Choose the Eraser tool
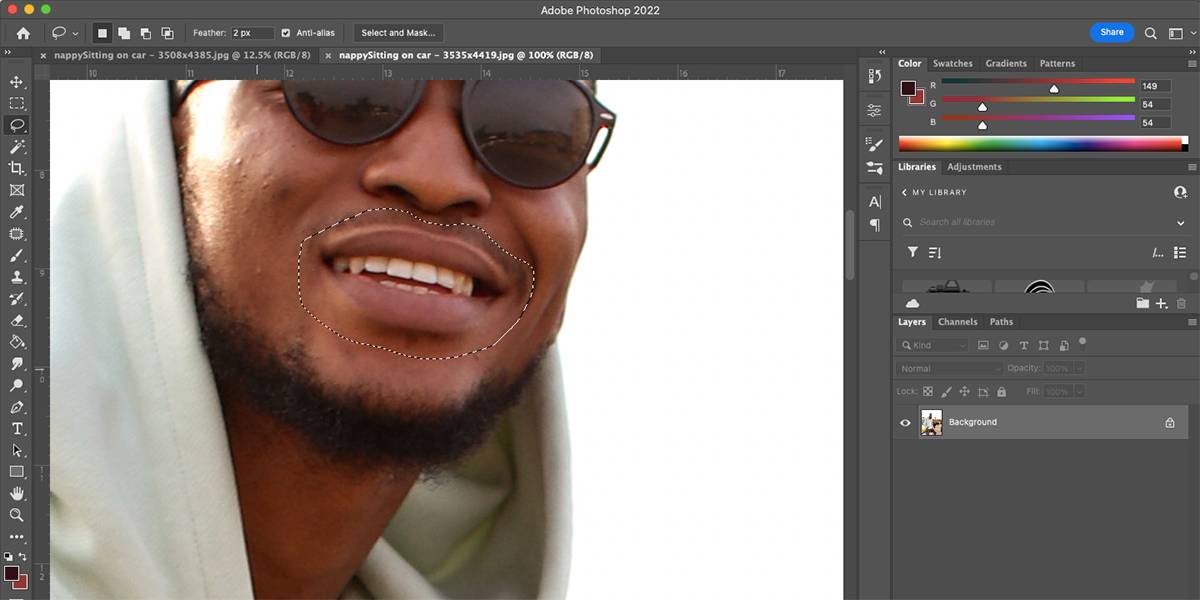This screenshot has height=600, width=1200. [x=16, y=321]
